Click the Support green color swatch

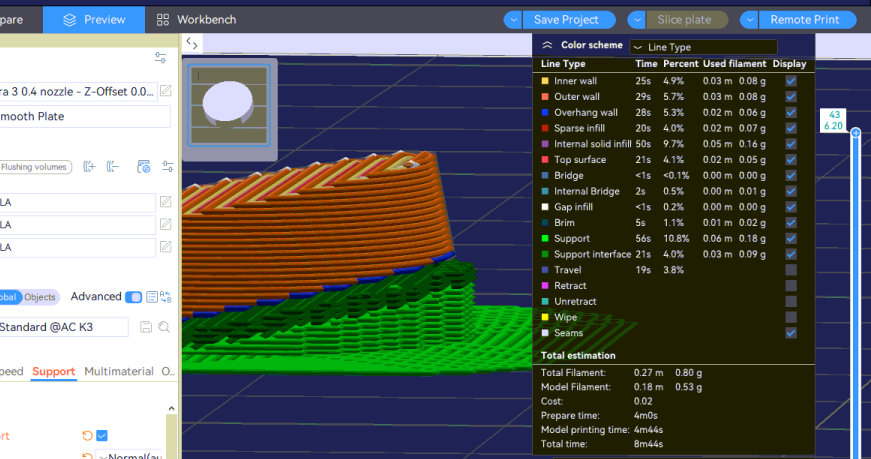point(545,239)
